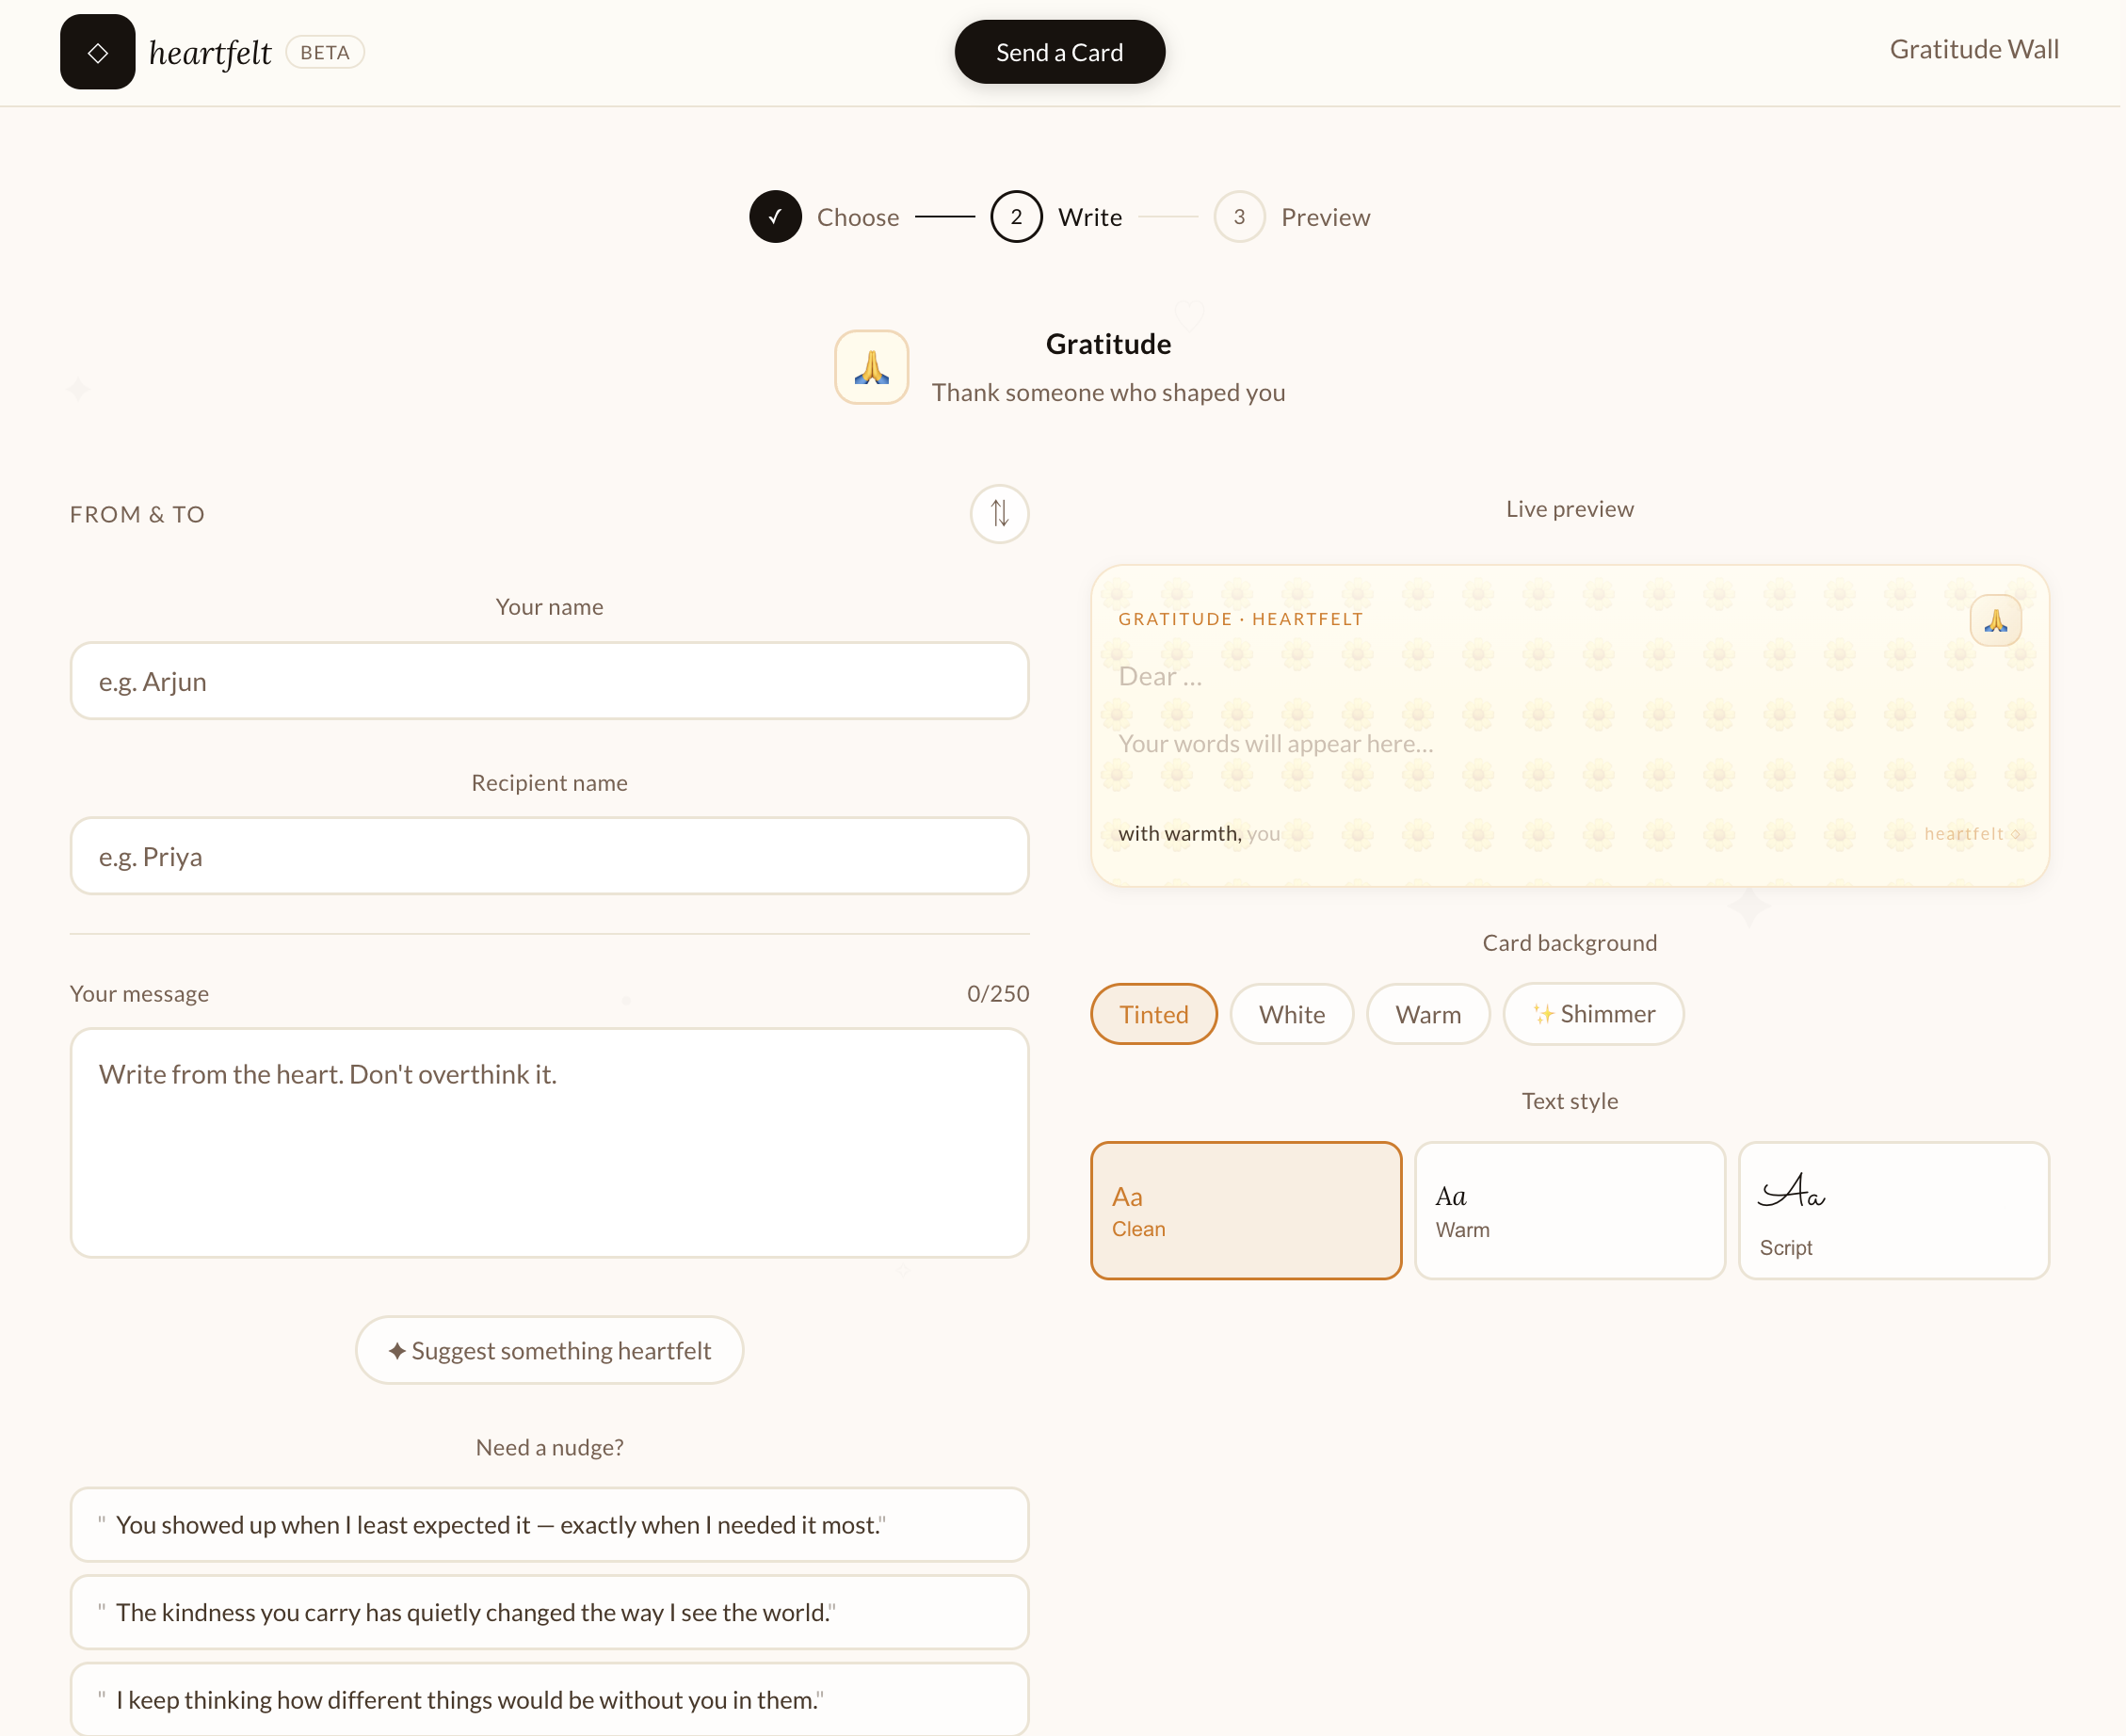
Task: Select the White card background
Action: coord(1291,1014)
